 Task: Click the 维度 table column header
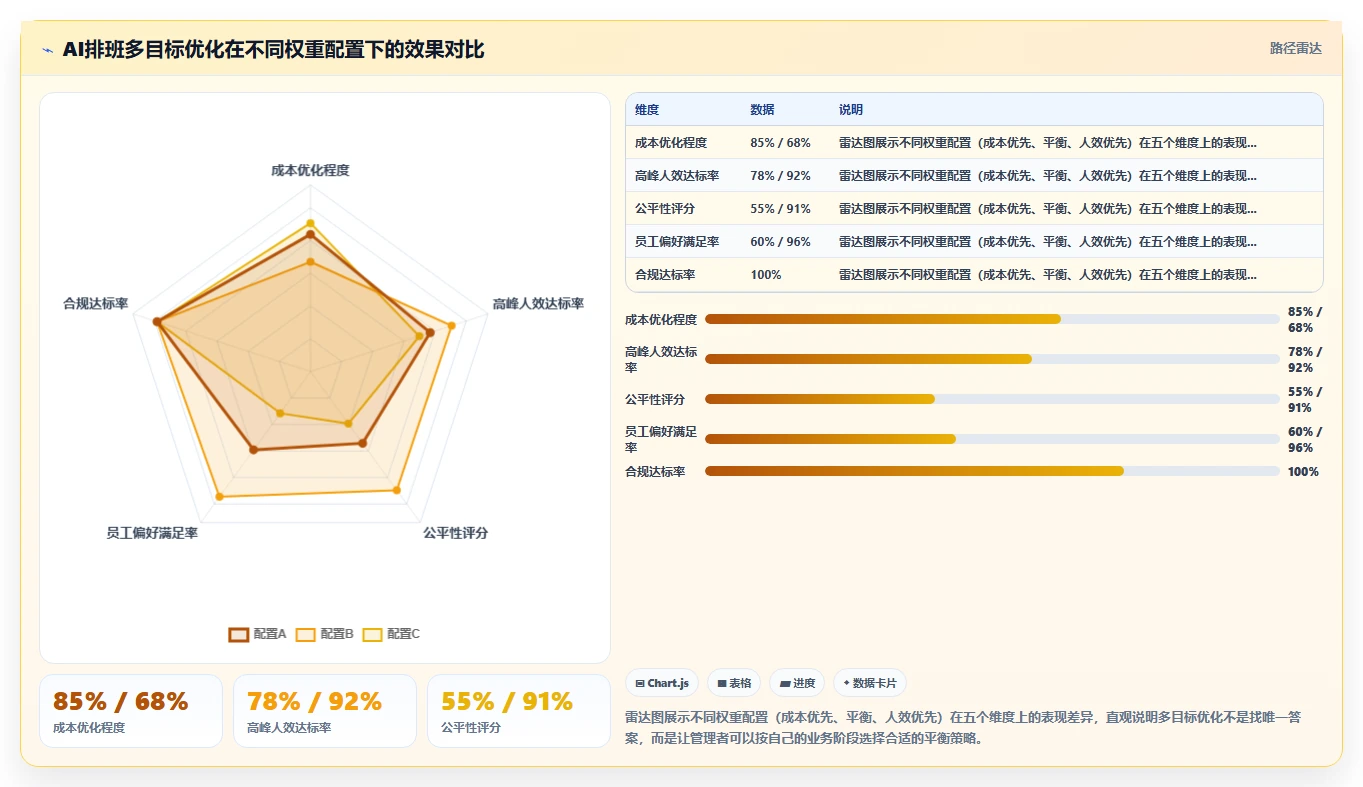coord(647,110)
